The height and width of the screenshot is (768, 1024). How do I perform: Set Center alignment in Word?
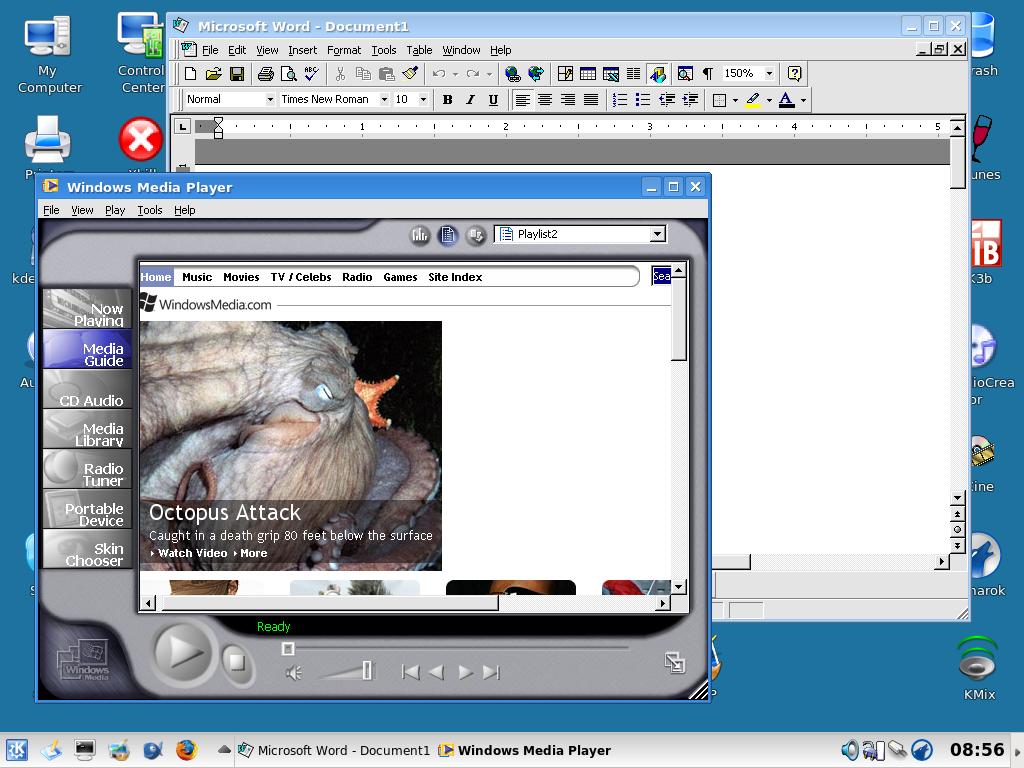545,99
